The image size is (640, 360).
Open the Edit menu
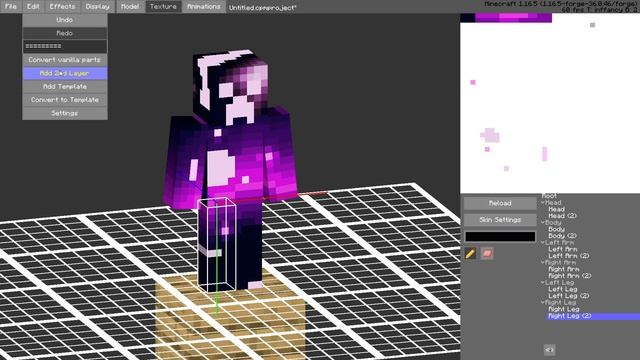[33, 7]
